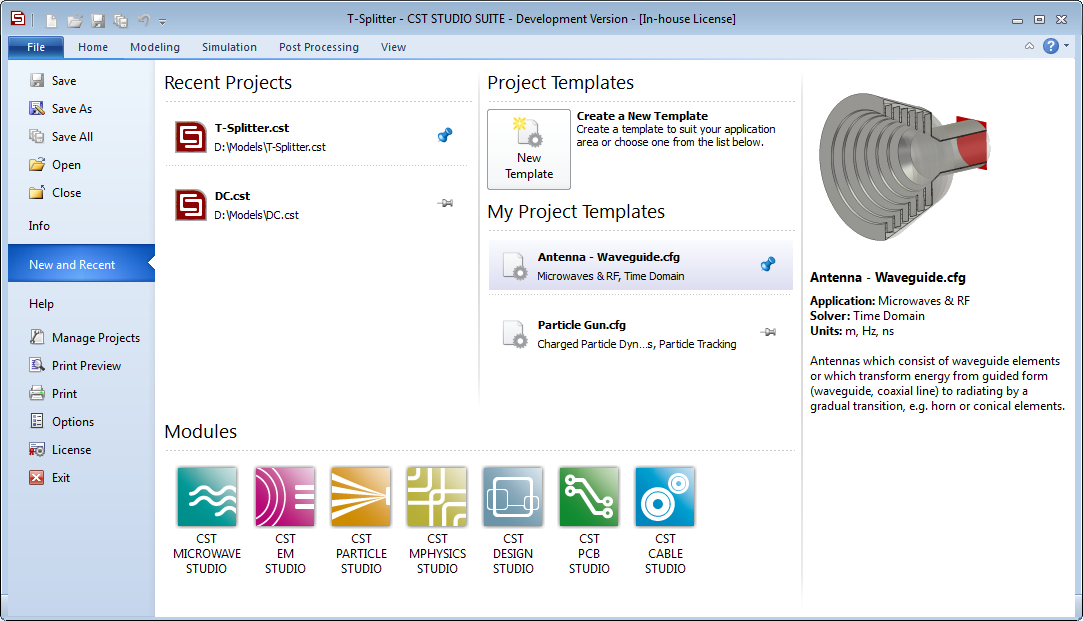Switch to the Simulation ribbon tab

pos(229,47)
